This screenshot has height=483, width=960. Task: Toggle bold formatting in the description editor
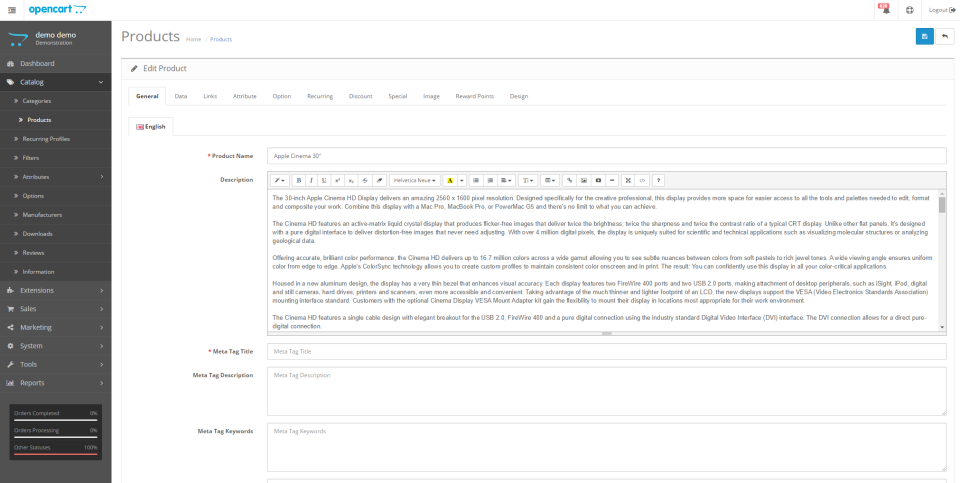(297, 180)
